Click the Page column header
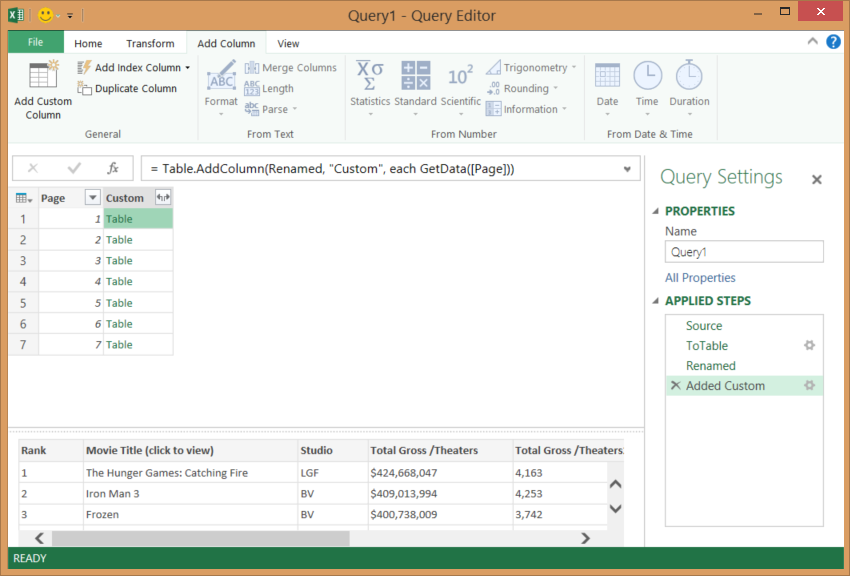 tap(70, 198)
